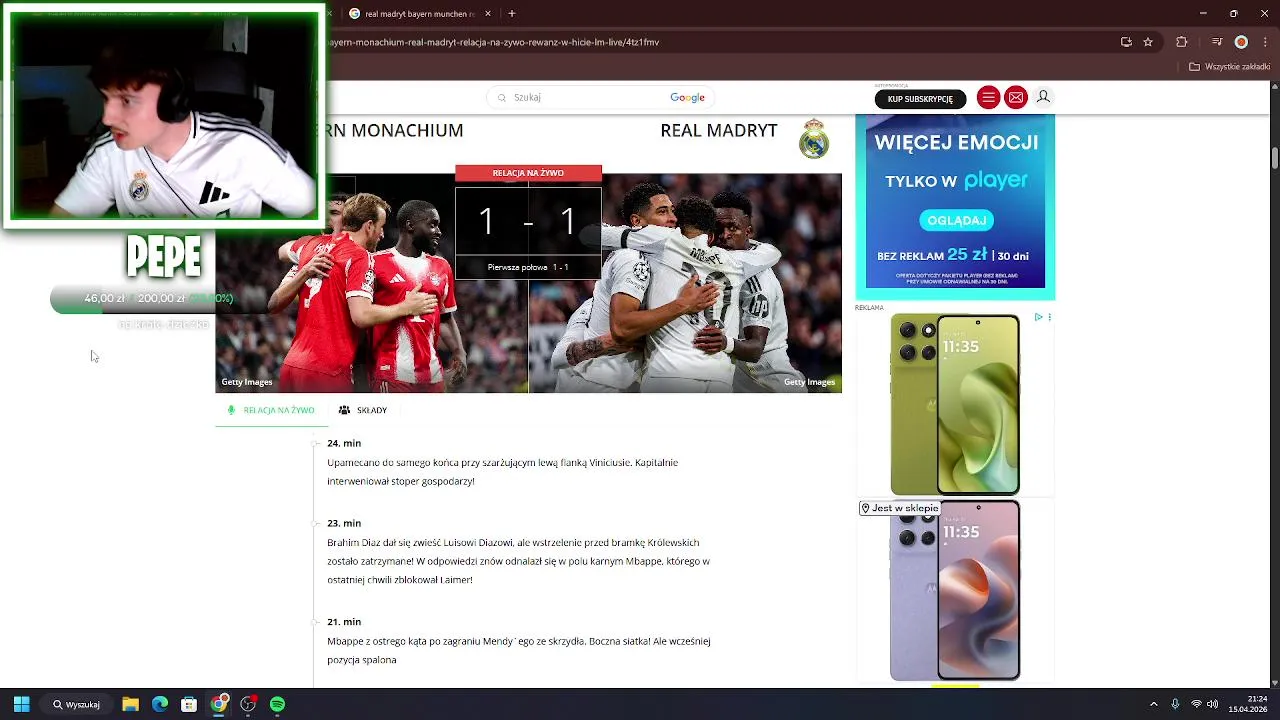This screenshot has height=720, width=1280.
Task: Click the microphone tray icon
Action: (x=1175, y=704)
